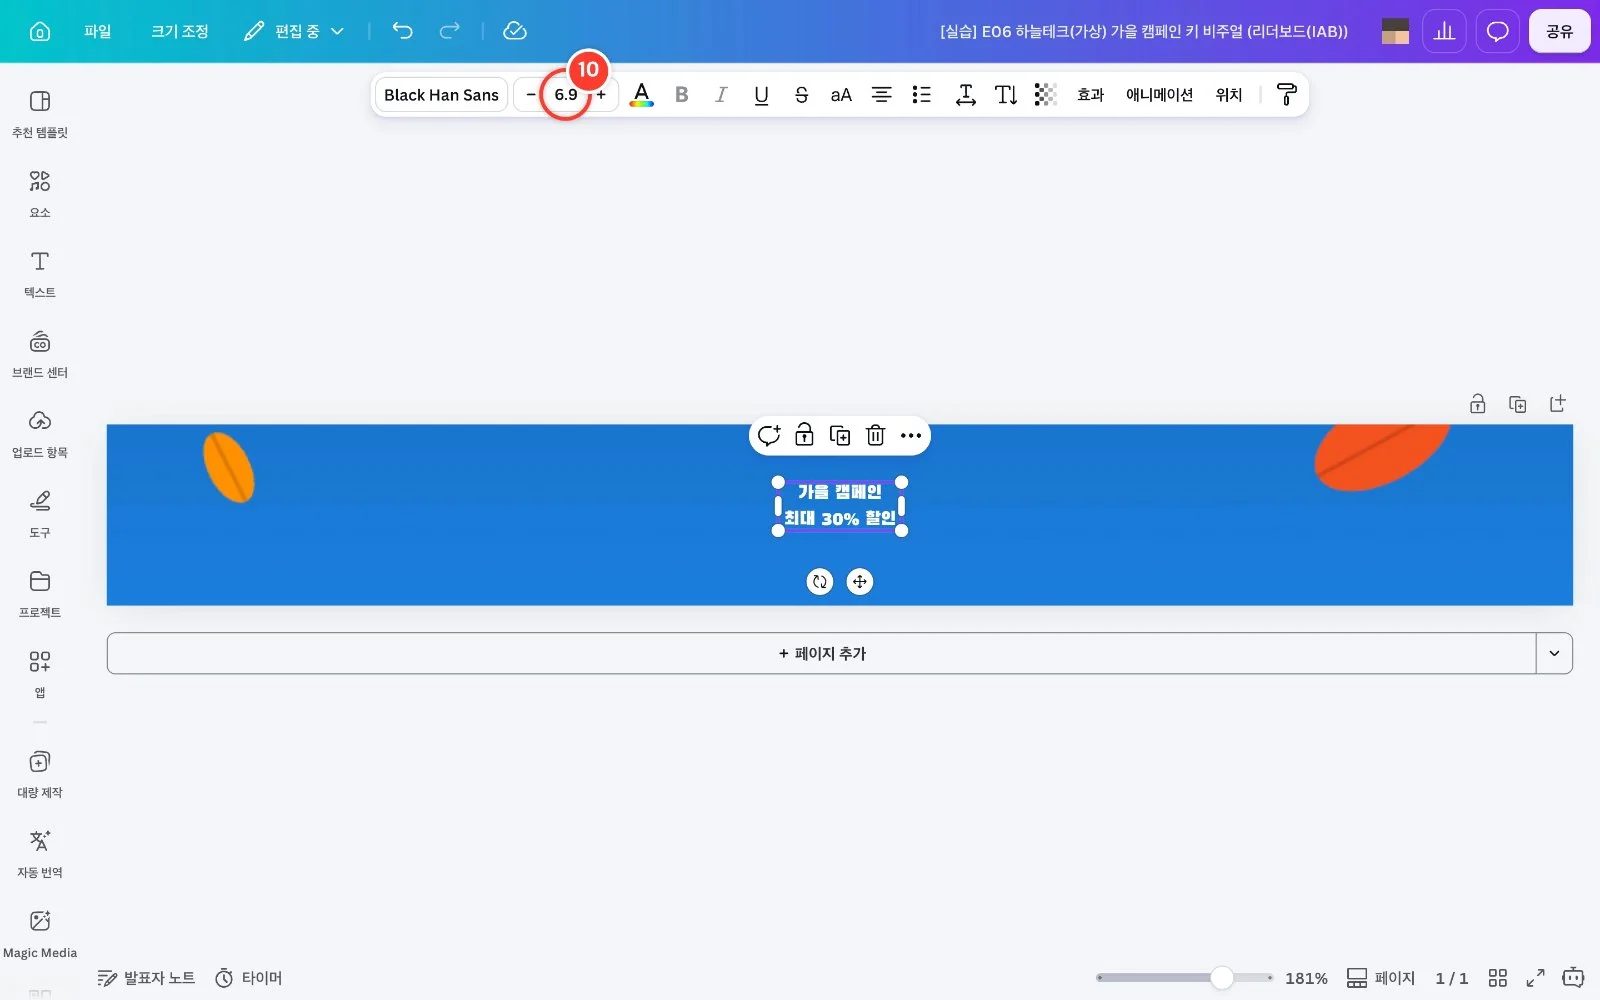This screenshot has height=1000, width=1600.
Task: Open the analytics chart icon
Action: [1444, 31]
